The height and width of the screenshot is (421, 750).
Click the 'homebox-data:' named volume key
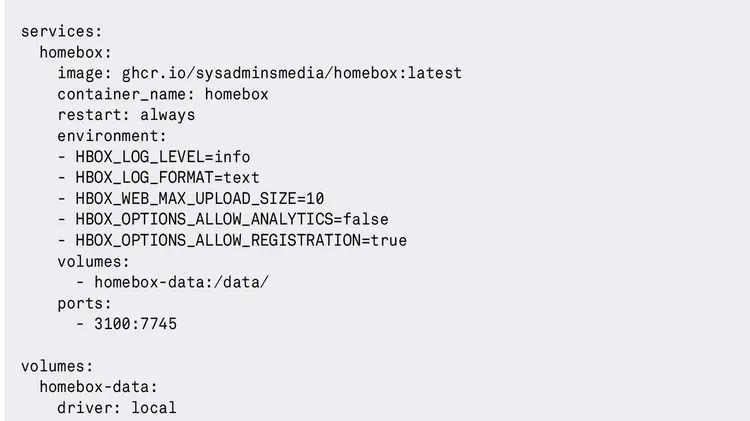coord(98,387)
